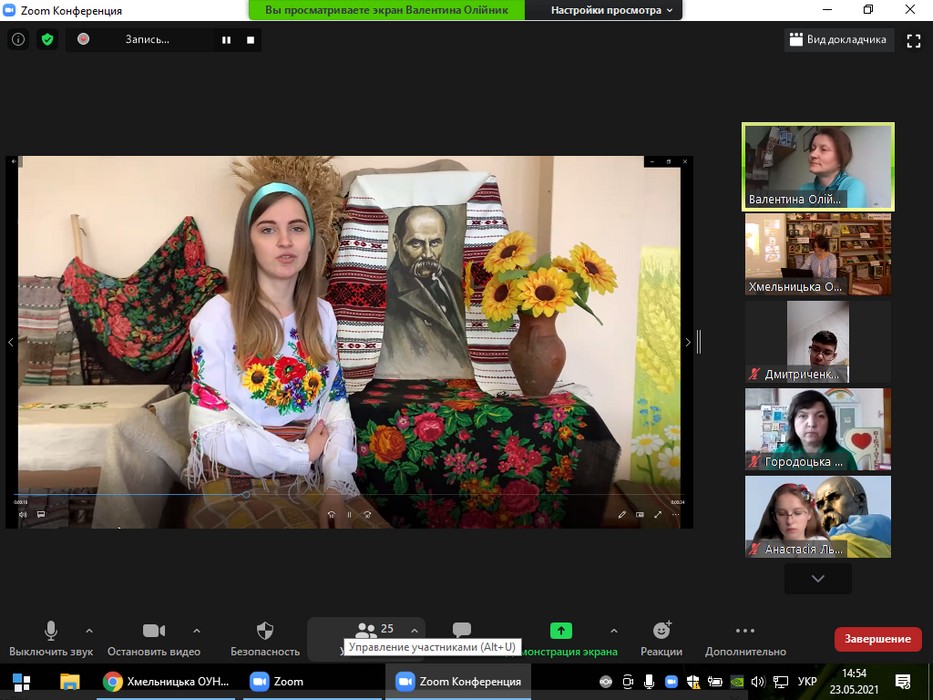Click the back arrow in shared player
This screenshot has height=700, width=933.
[12, 161]
